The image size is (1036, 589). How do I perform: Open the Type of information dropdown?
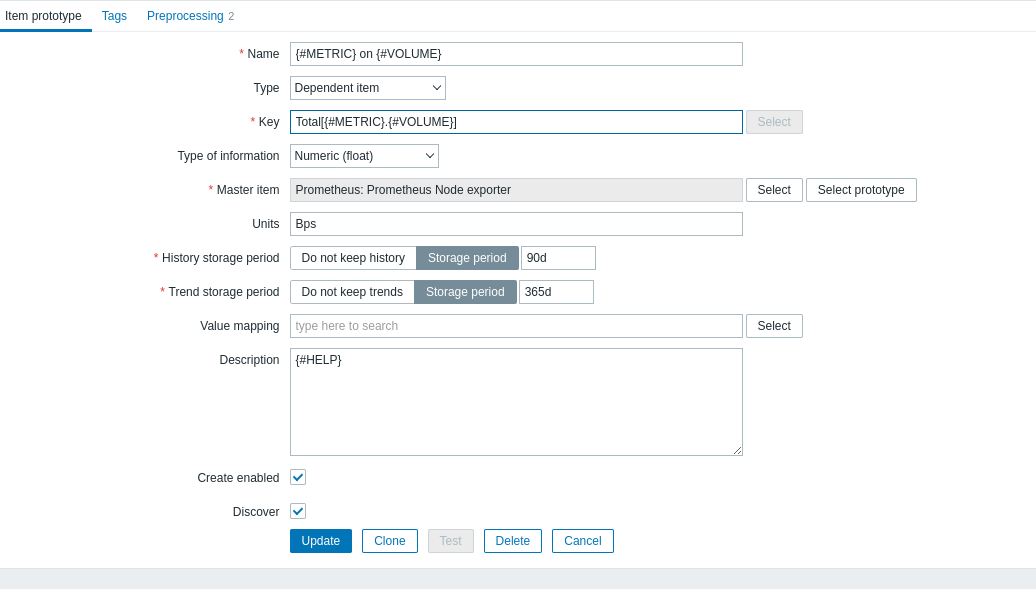pos(364,156)
